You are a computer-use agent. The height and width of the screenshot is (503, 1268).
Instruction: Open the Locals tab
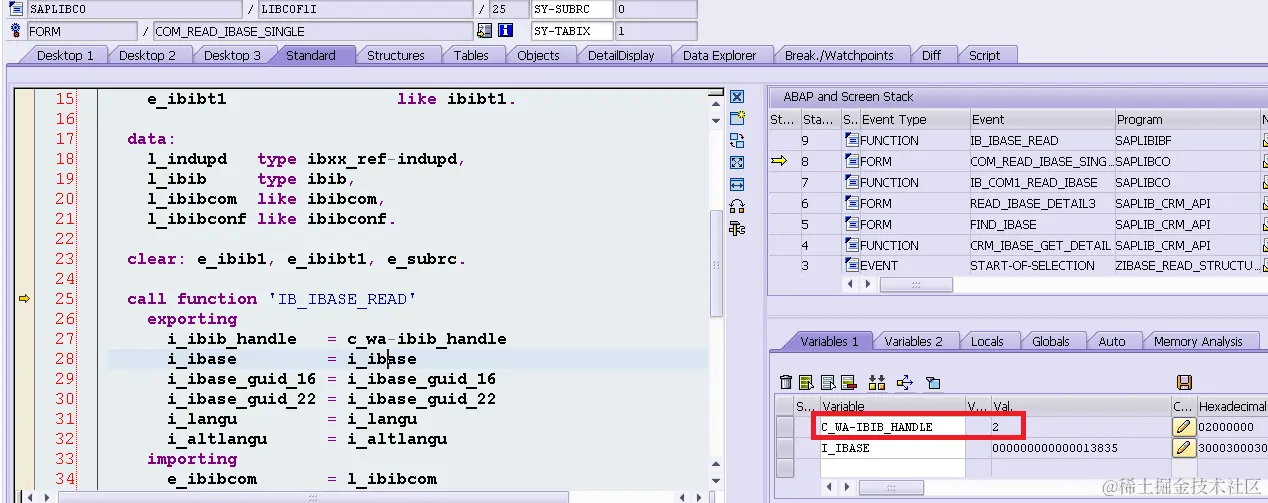coord(987,342)
